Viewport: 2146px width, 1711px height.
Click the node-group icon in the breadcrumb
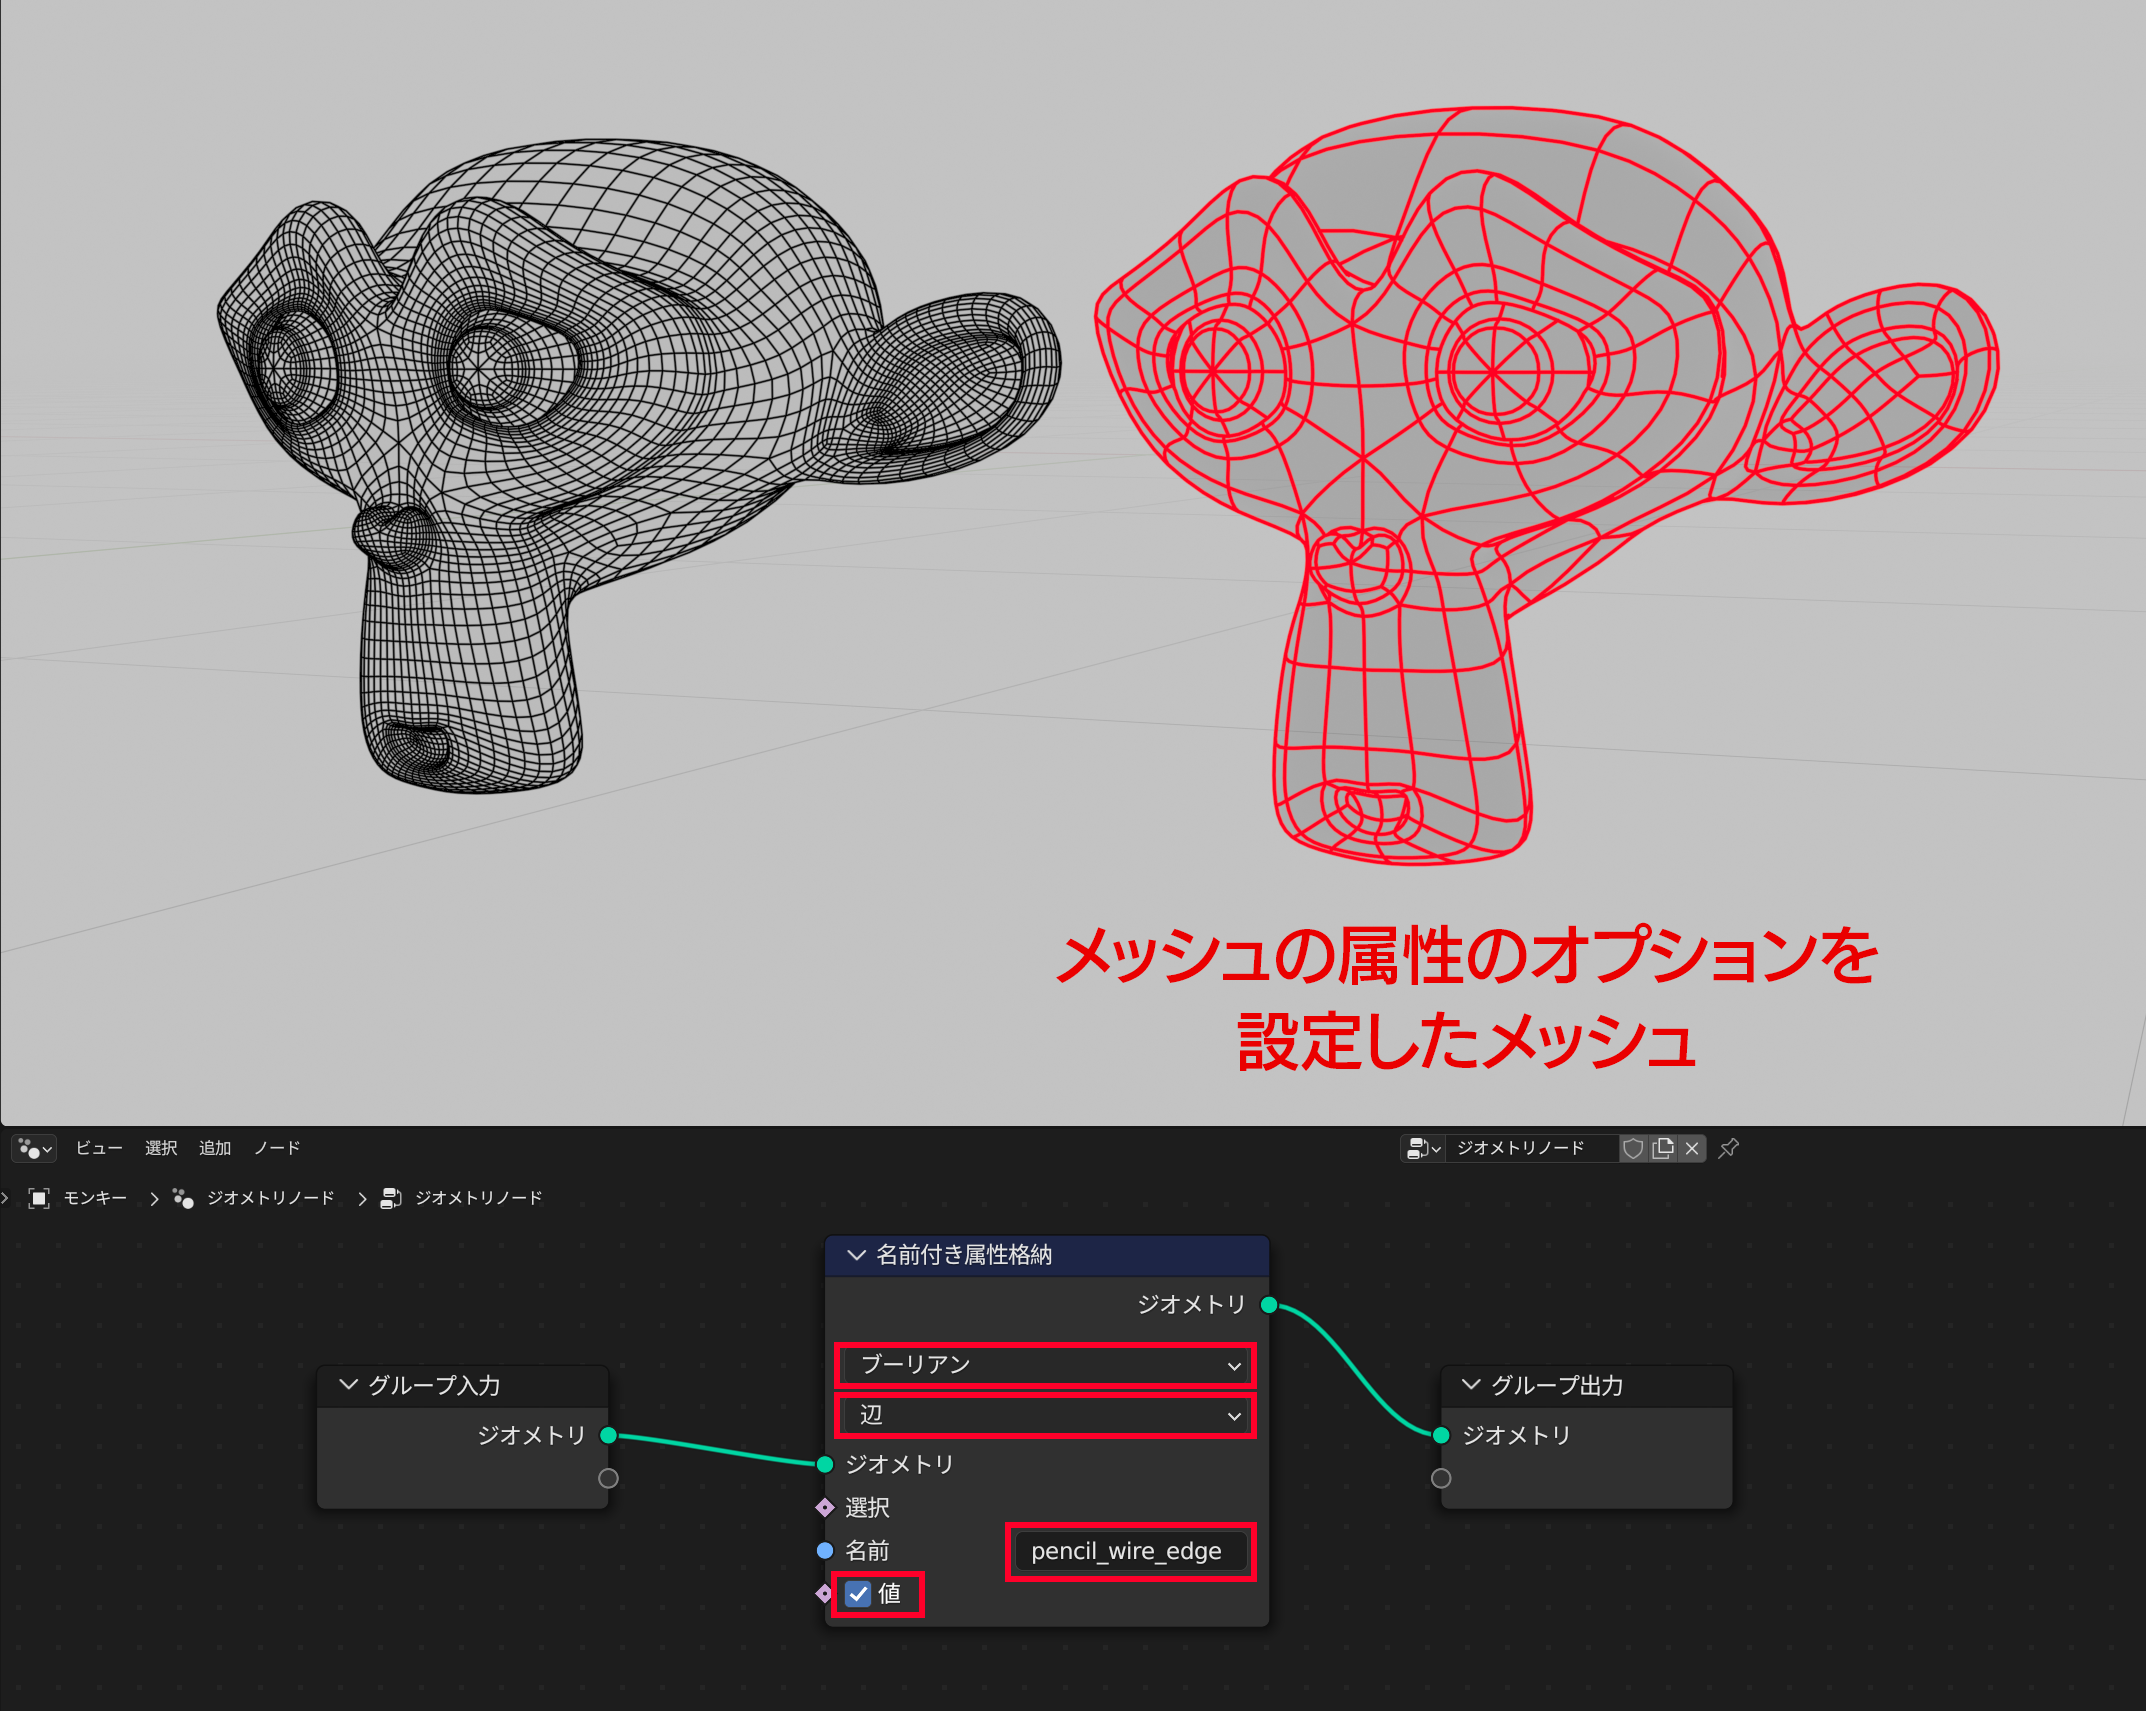(391, 1198)
